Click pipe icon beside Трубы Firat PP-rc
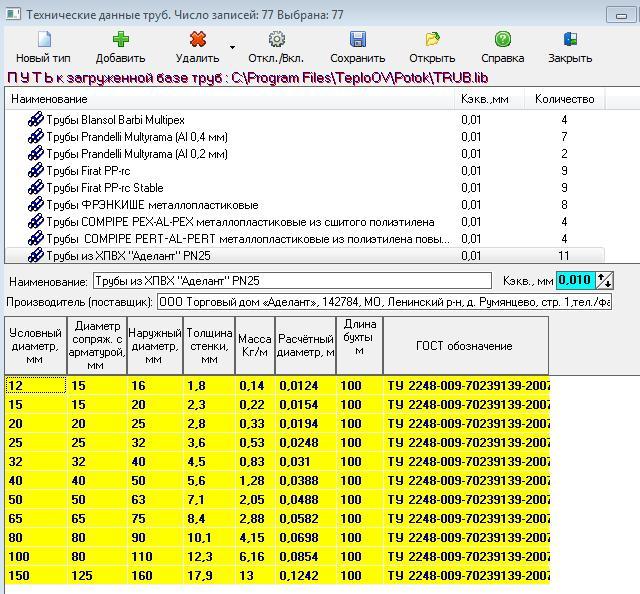This screenshot has width=640, height=594. 36,171
